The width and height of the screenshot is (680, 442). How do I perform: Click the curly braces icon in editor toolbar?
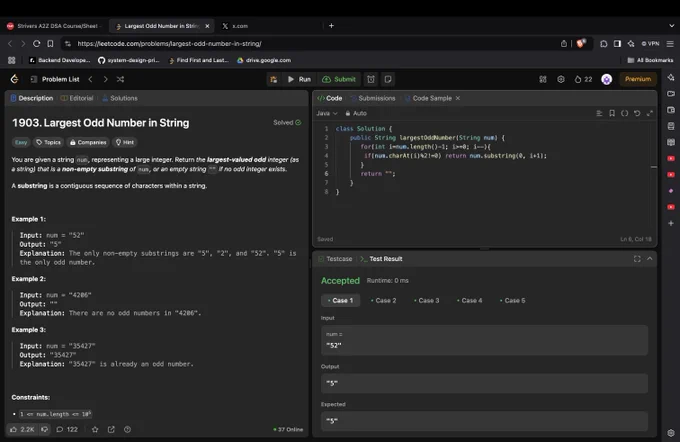click(x=624, y=113)
